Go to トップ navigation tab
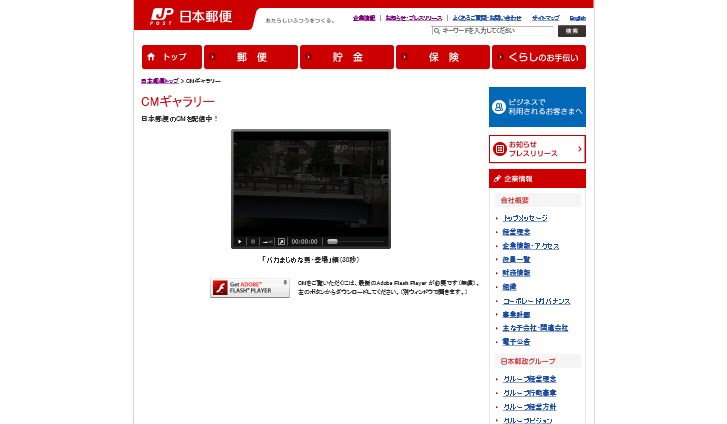The width and height of the screenshot is (727, 424). tap(172, 57)
